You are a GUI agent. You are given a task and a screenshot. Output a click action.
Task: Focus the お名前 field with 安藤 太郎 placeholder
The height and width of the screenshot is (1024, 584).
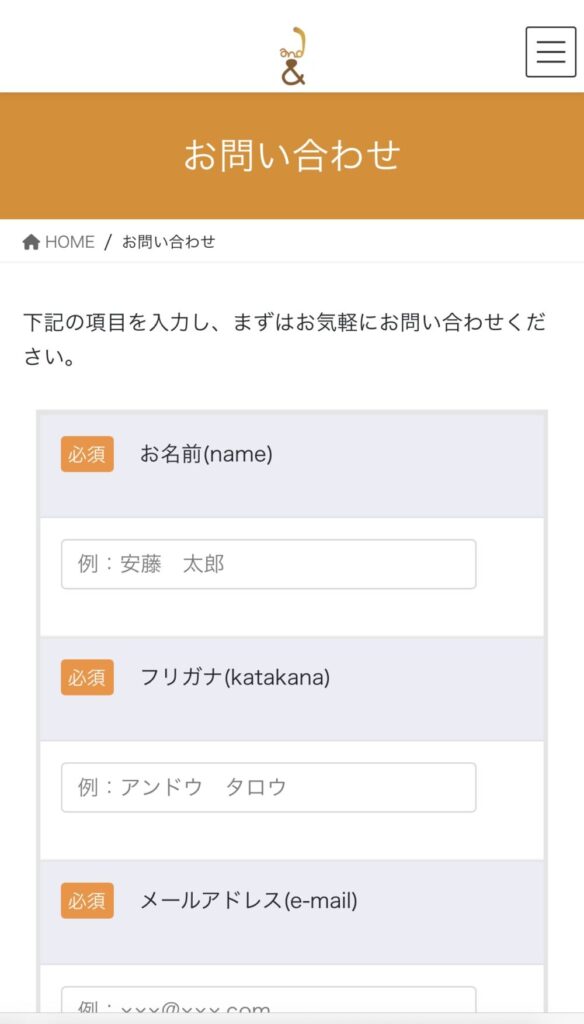(x=268, y=564)
